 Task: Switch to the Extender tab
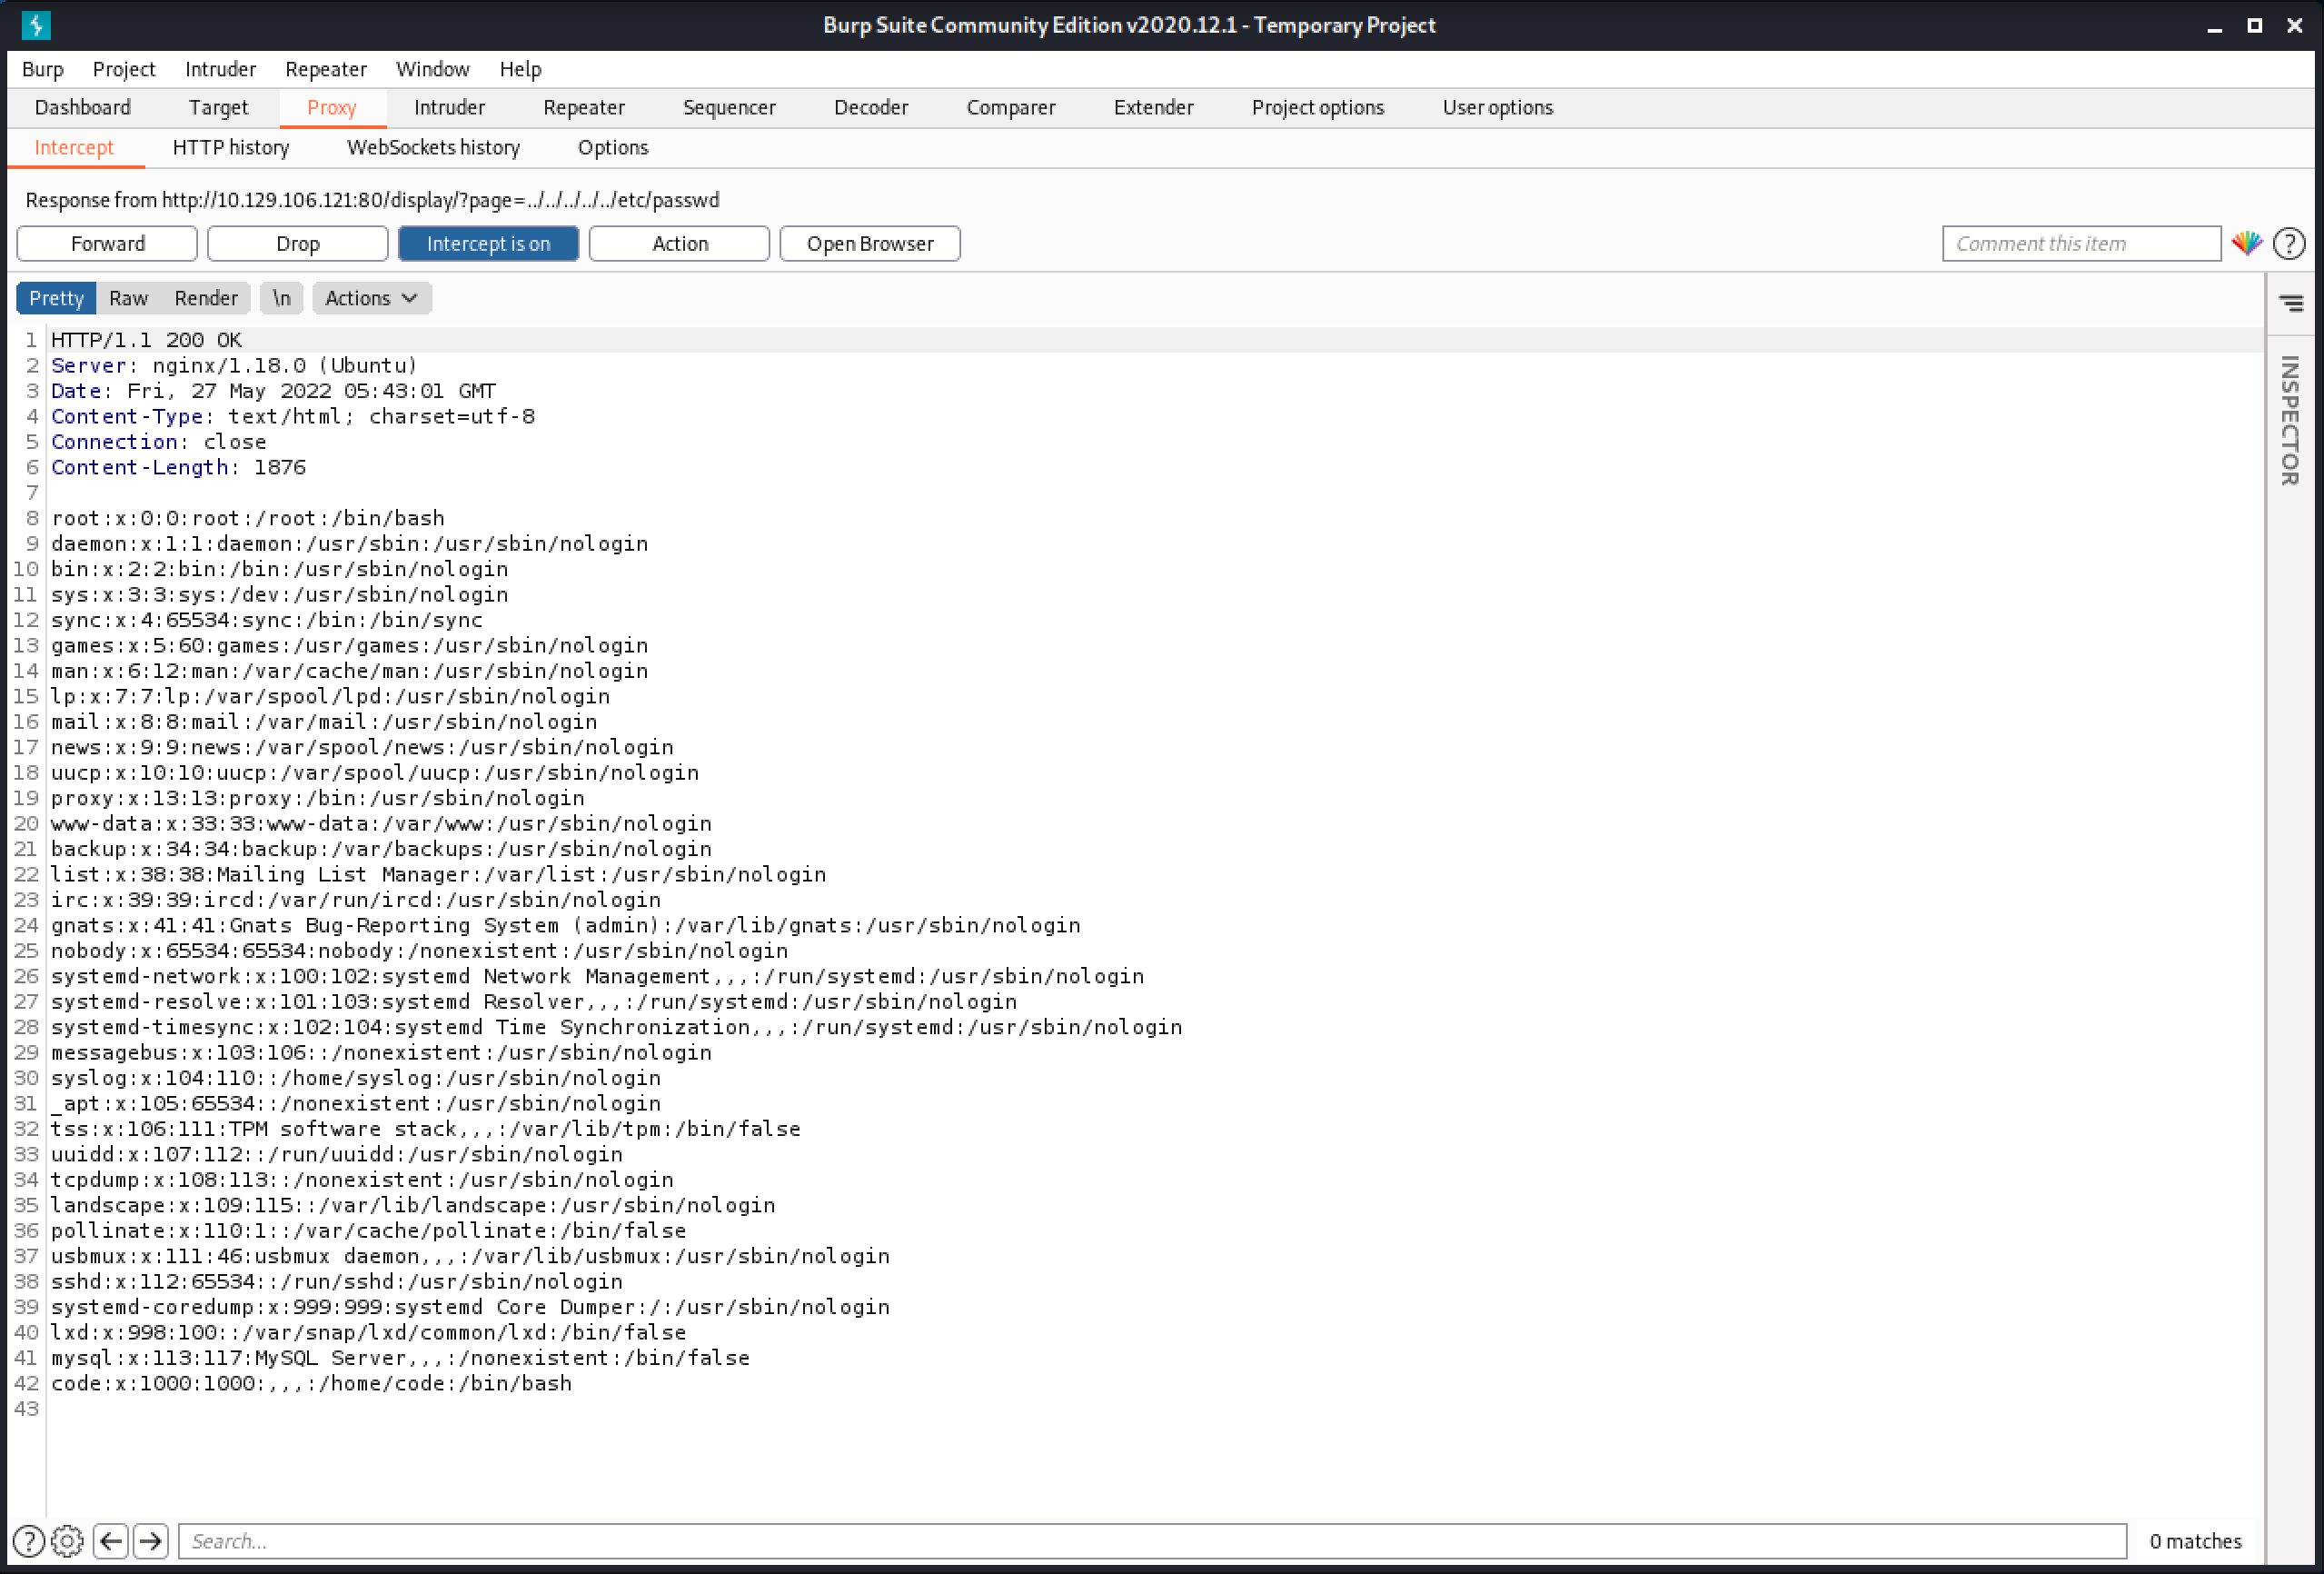pyautogui.click(x=1153, y=108)
